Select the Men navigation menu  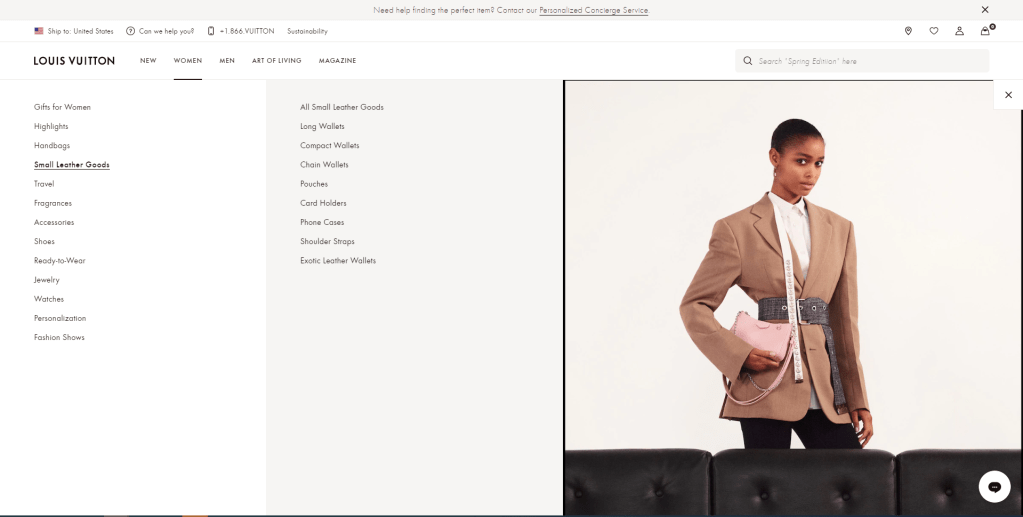(x=227, y=61)
